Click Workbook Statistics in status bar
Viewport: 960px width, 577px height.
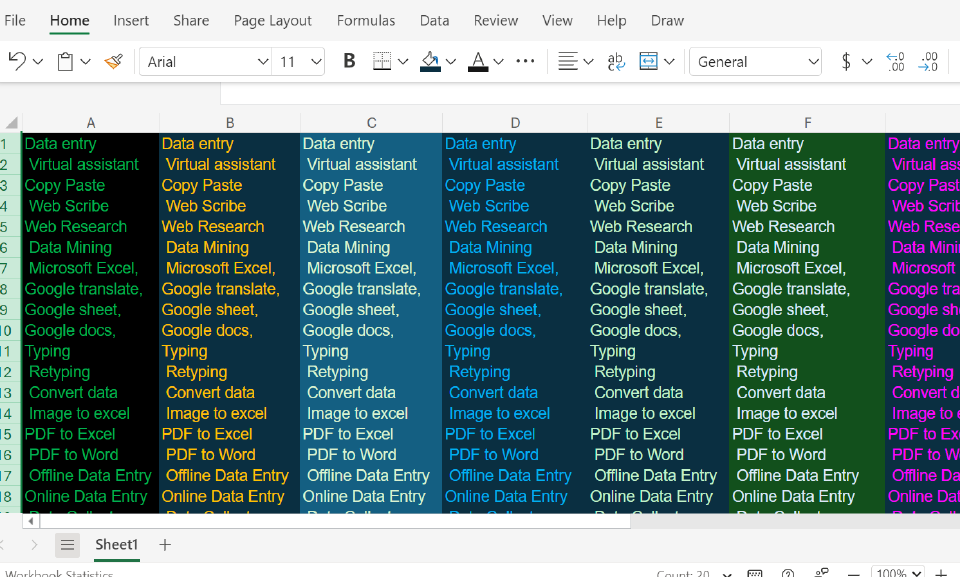pos(59,573)
